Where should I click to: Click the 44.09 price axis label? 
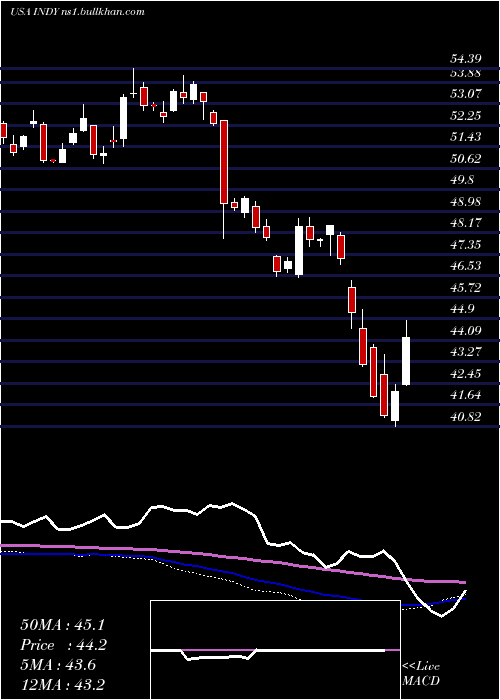[x=465, y=331]
